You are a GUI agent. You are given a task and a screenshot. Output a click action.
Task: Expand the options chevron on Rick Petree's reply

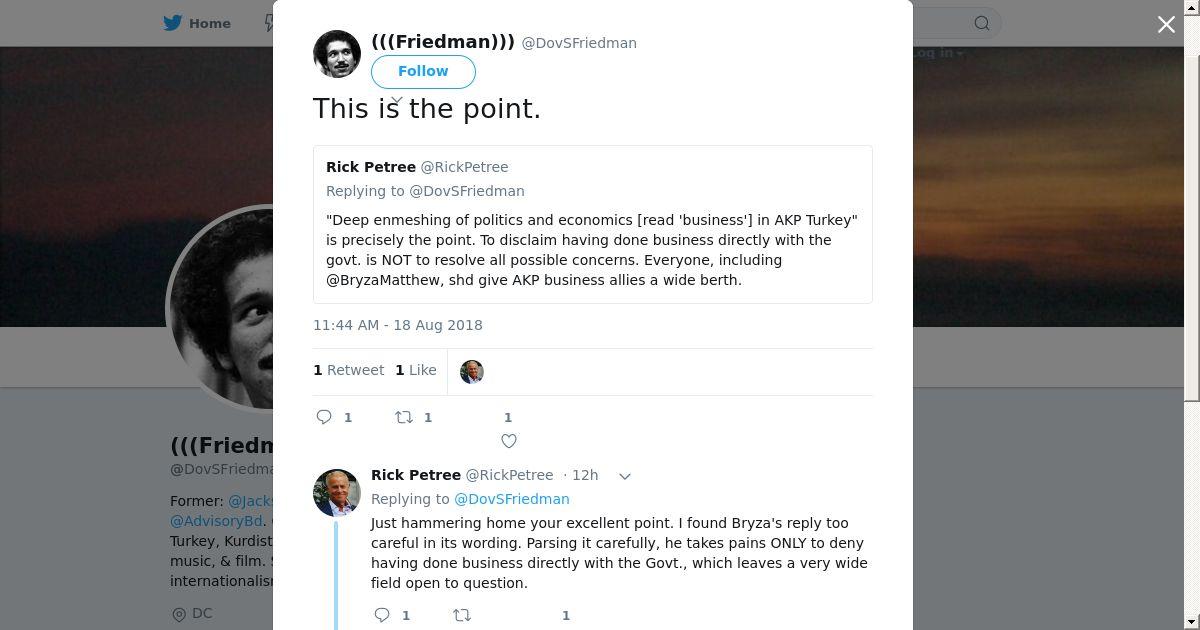coord(625,476)
